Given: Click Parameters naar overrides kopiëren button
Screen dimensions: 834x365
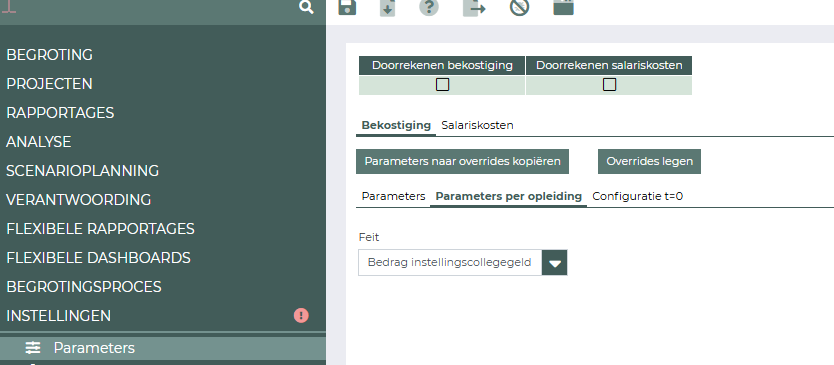Looking at the screenshot, I should (462, 161).
